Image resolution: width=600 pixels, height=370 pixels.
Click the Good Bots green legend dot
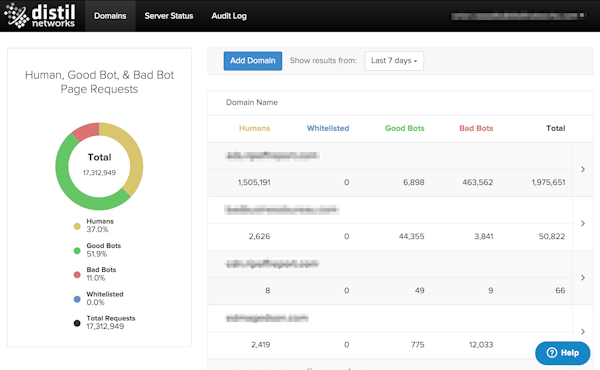(77, 251)
